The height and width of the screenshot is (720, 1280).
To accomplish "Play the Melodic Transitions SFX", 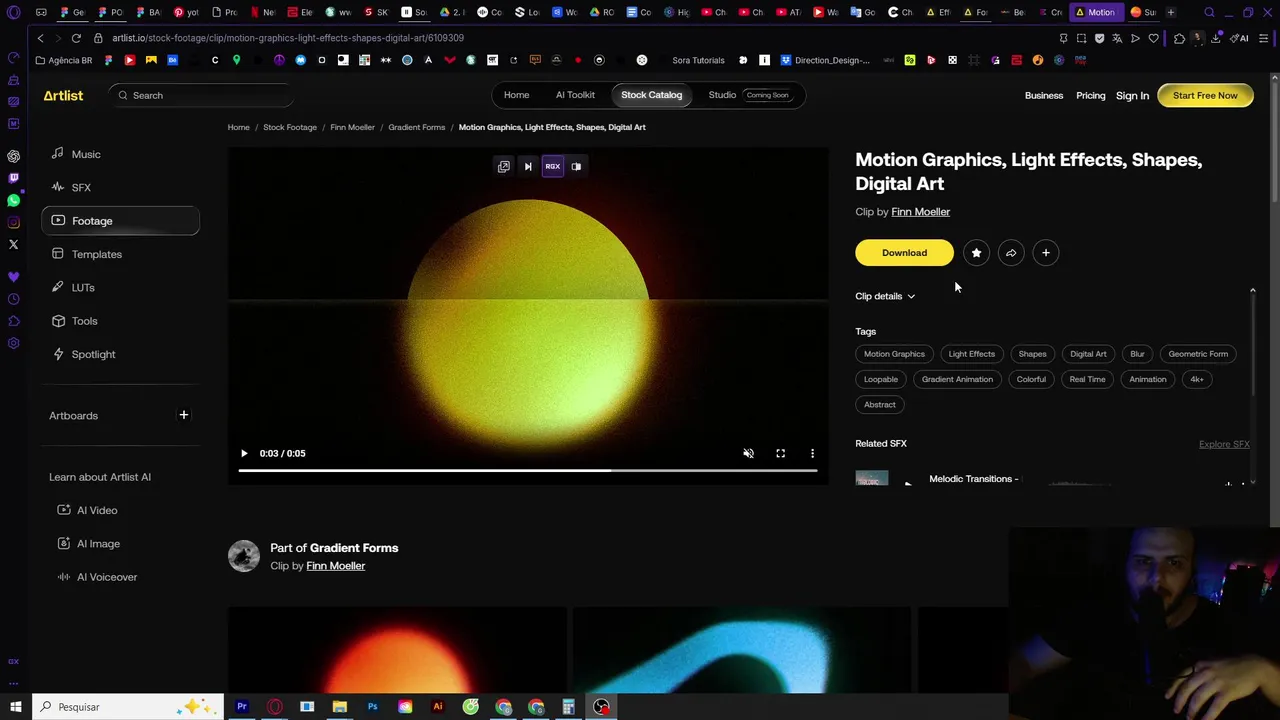I will (908, 484).
